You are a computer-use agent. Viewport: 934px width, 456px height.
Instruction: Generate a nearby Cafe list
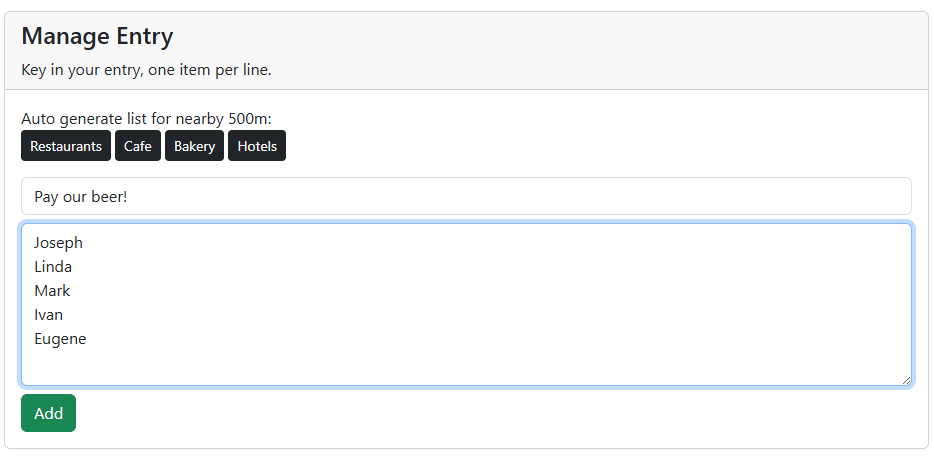pyautogui.click(x=138, y=146)
